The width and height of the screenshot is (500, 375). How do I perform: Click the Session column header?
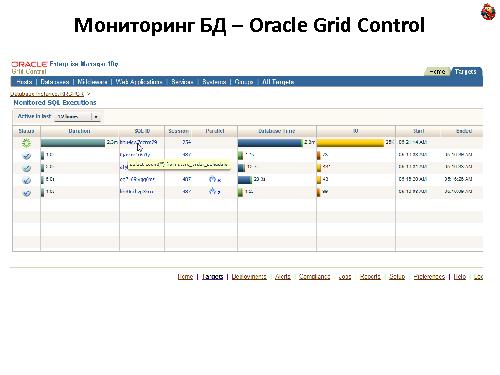(178, 131)
